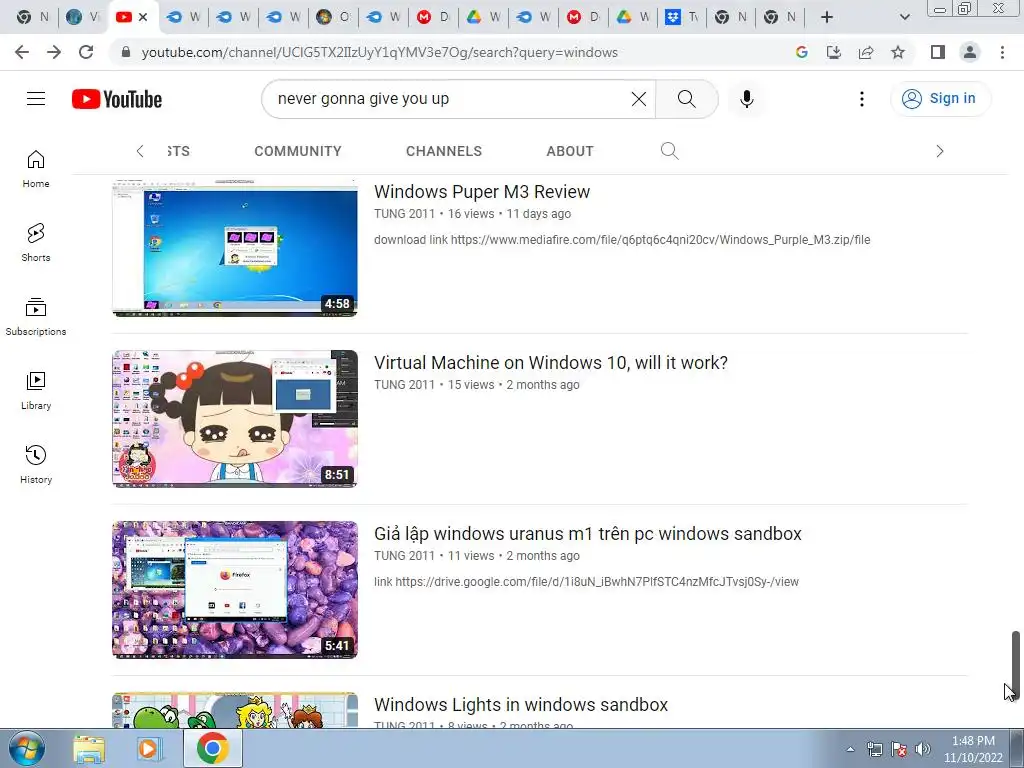1024x768 pixels.
Task: Click the mediafire download link description
Action: (x=622, y=240)
